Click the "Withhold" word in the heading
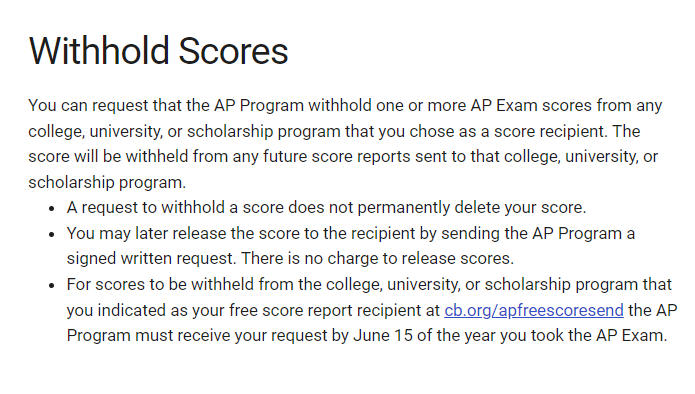Image resolution: width=695 pixels, height=394 pixels. (99, 51)
